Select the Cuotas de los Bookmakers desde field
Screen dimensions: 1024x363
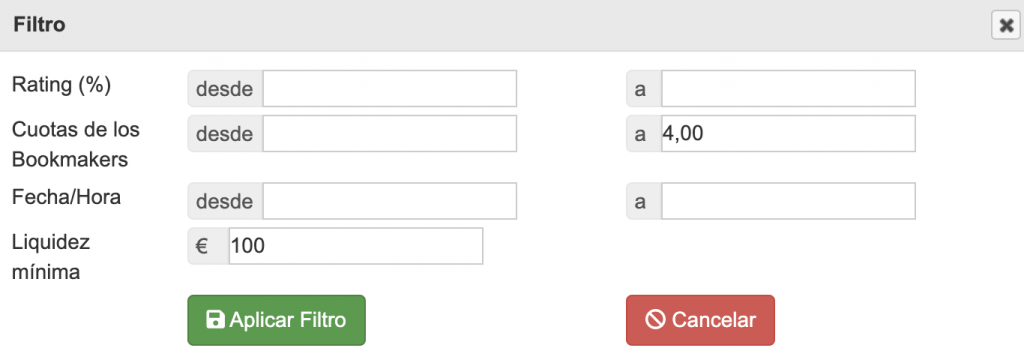point(389,133)
